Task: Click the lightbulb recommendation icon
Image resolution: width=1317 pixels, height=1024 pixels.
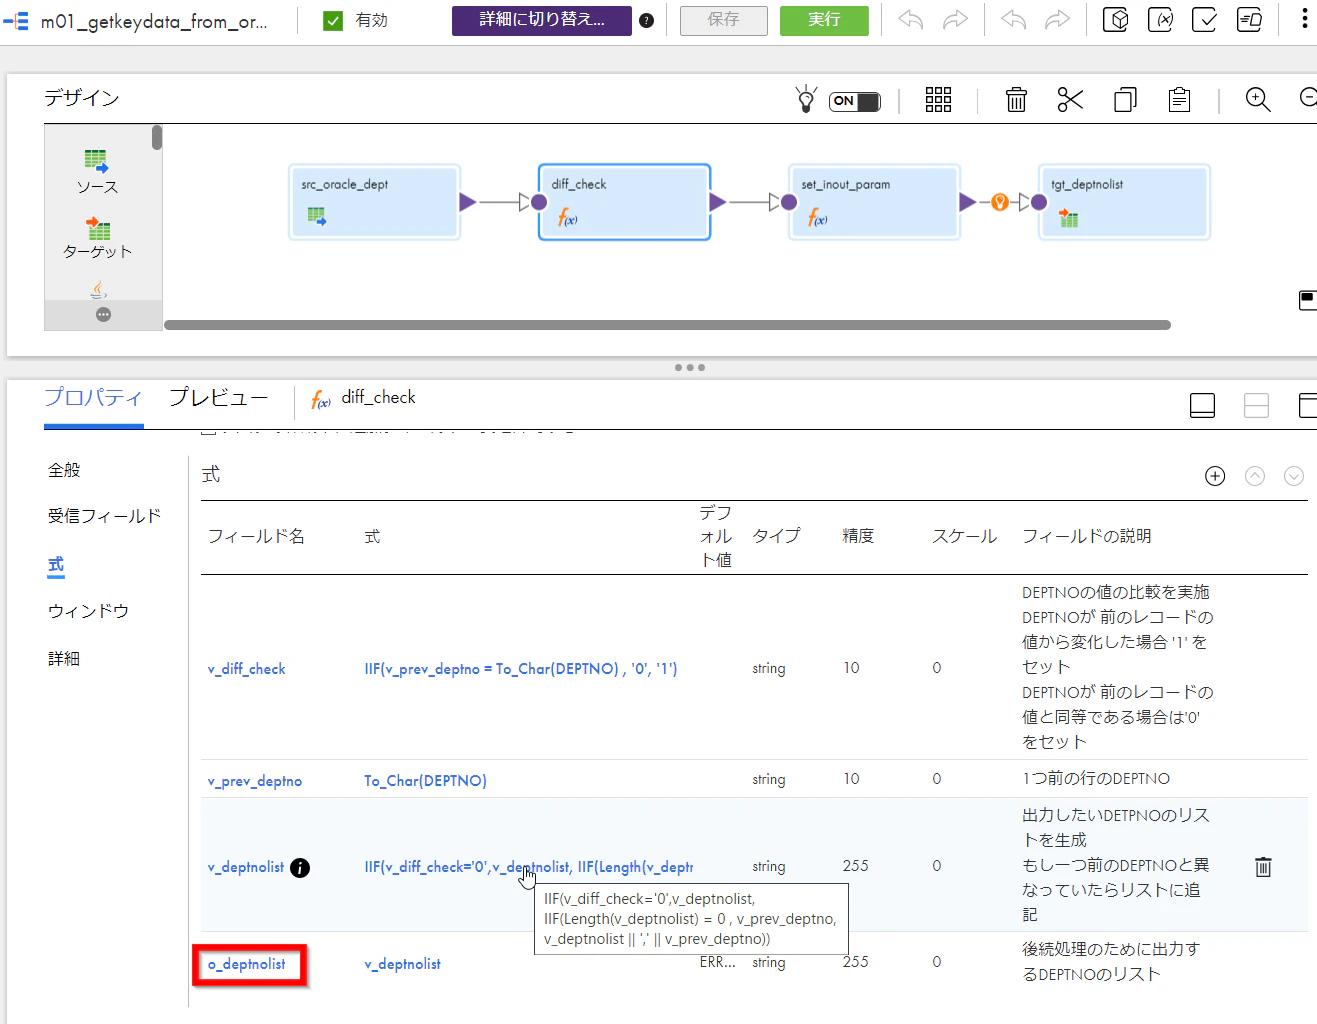Action: [806, 99]
